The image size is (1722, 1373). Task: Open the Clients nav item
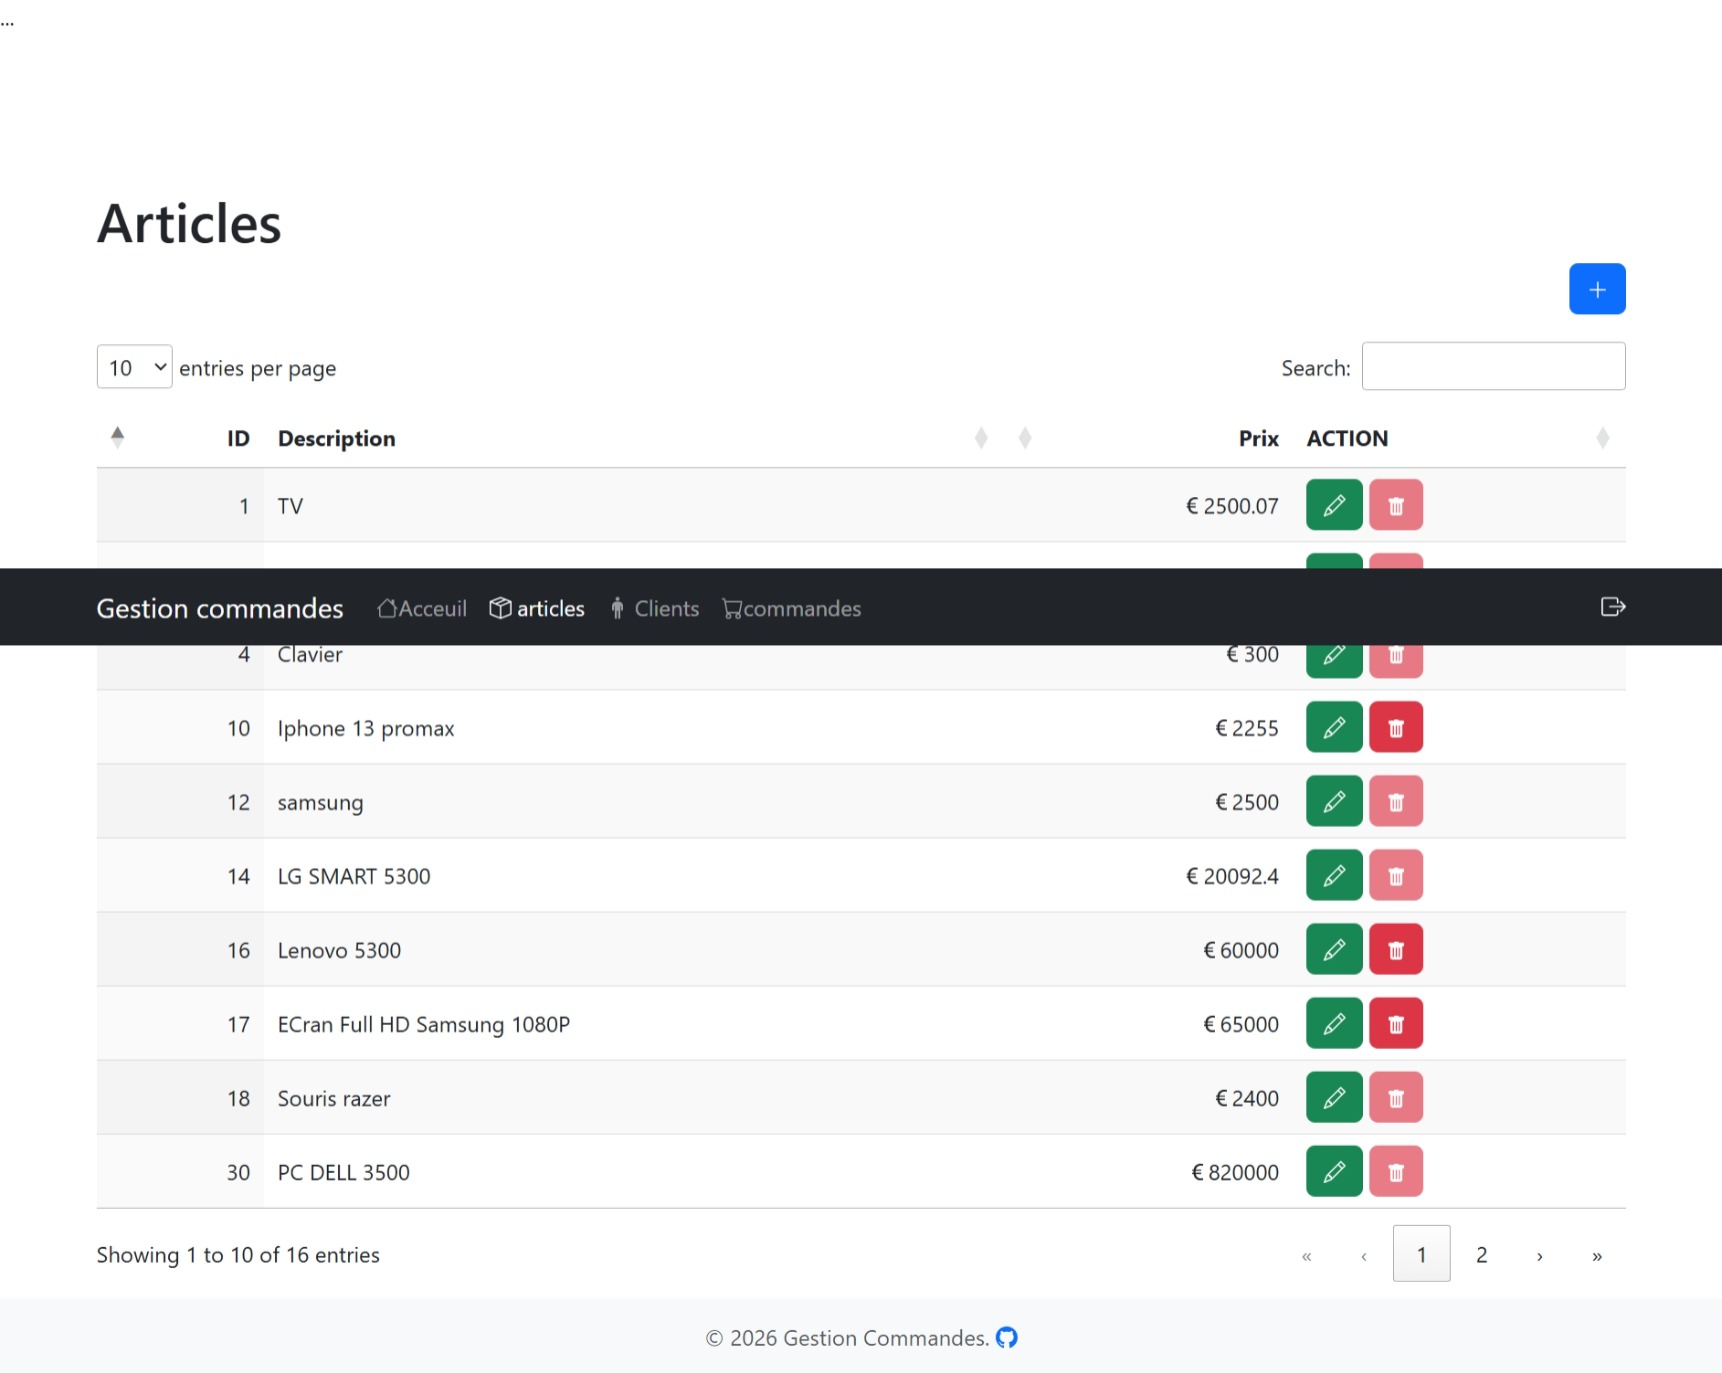[x=654, y=608]
